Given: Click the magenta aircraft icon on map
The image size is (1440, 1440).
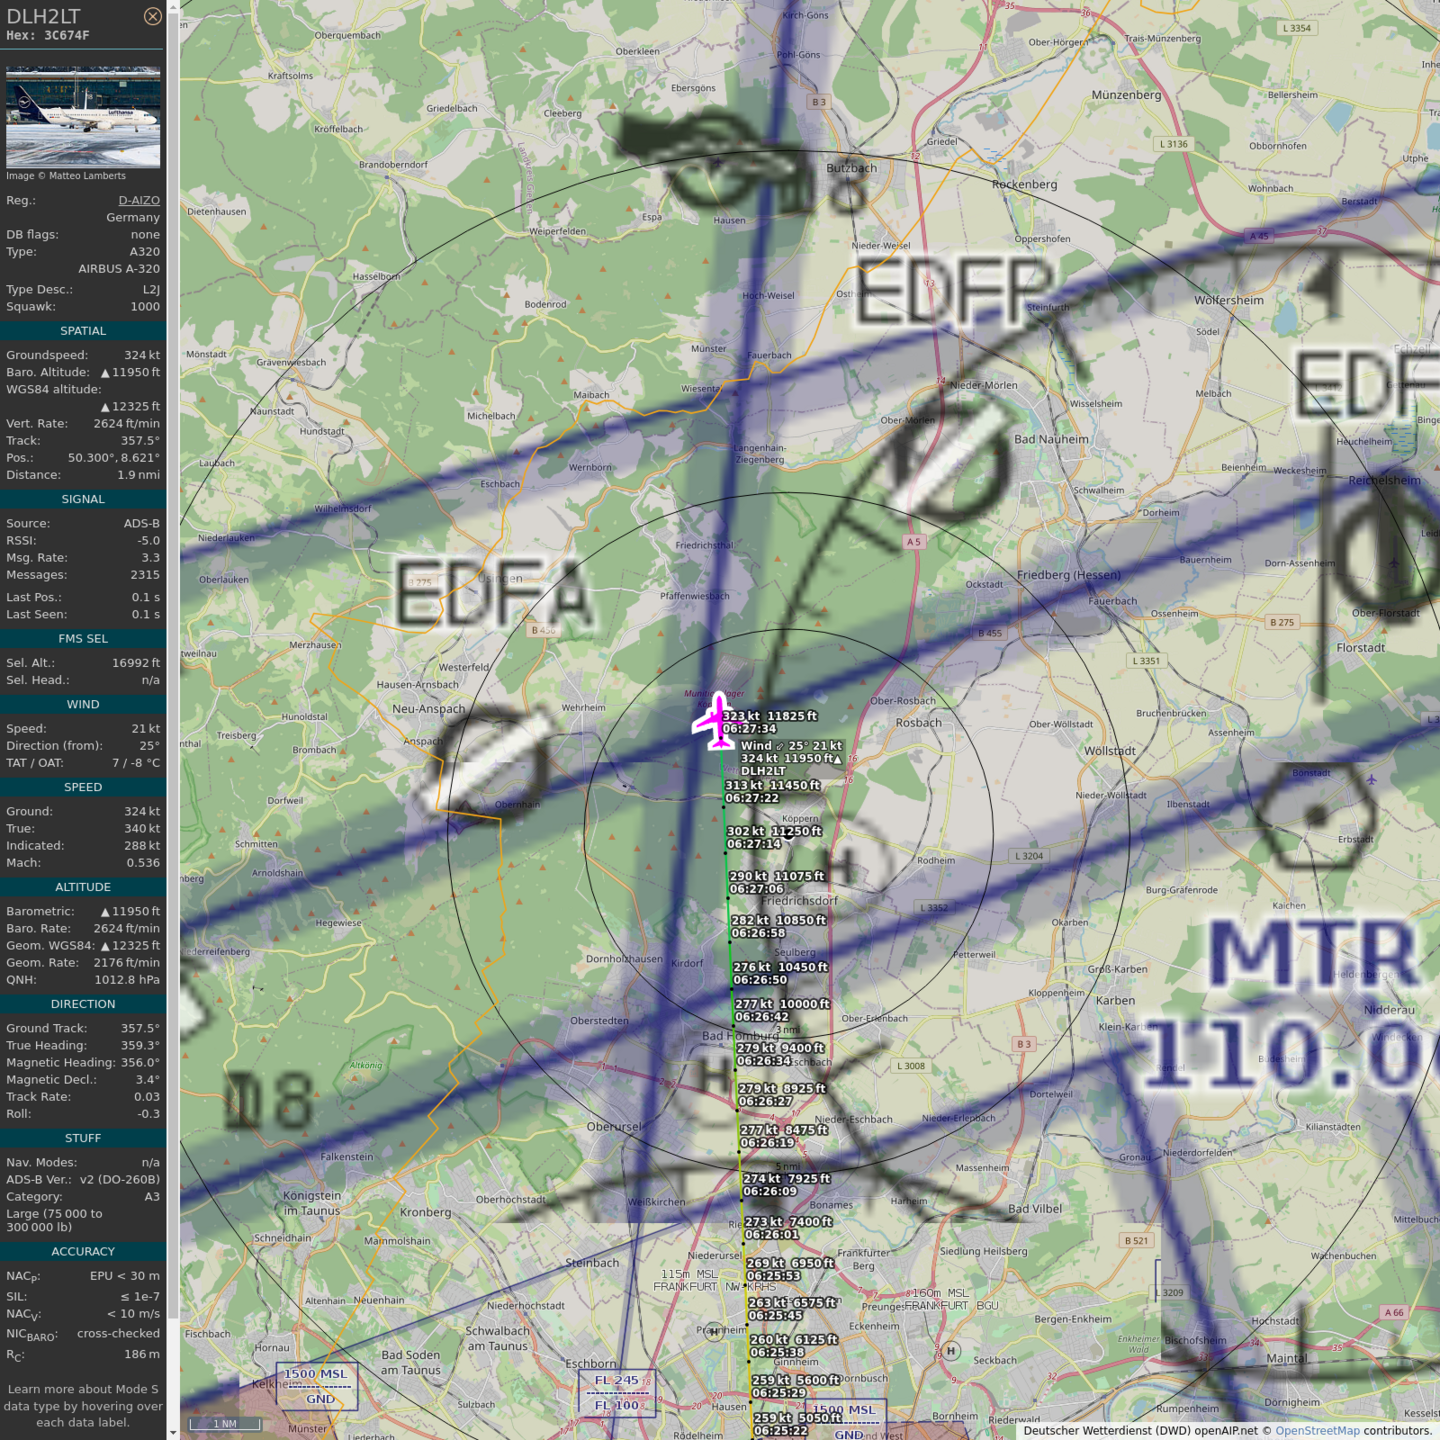Looking at the screenshot, I should [x=716, y=720].
